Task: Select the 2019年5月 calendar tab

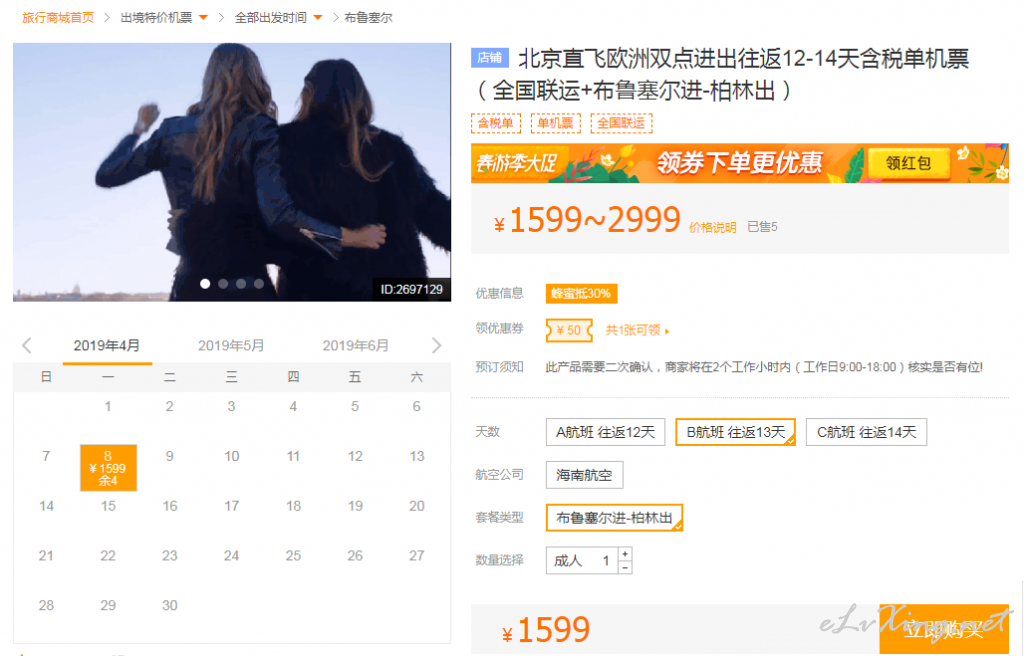Action: pos(231,346)
